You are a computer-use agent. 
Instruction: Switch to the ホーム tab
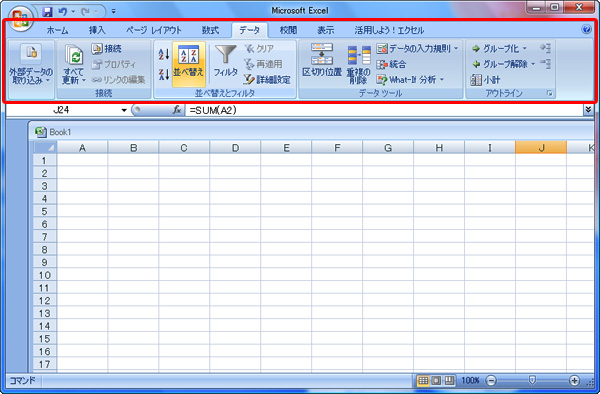coord(57,30)
